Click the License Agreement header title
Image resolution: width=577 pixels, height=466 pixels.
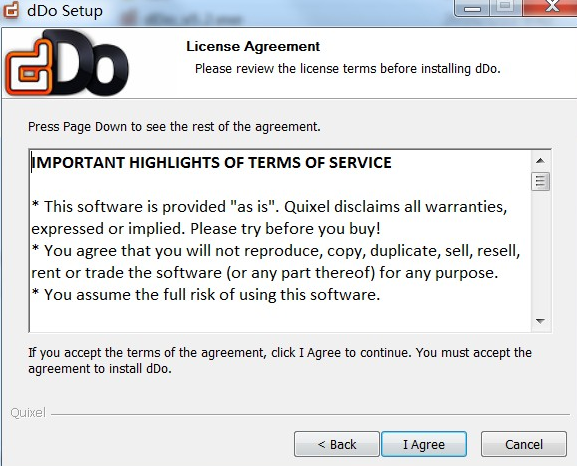coord(253,46)
